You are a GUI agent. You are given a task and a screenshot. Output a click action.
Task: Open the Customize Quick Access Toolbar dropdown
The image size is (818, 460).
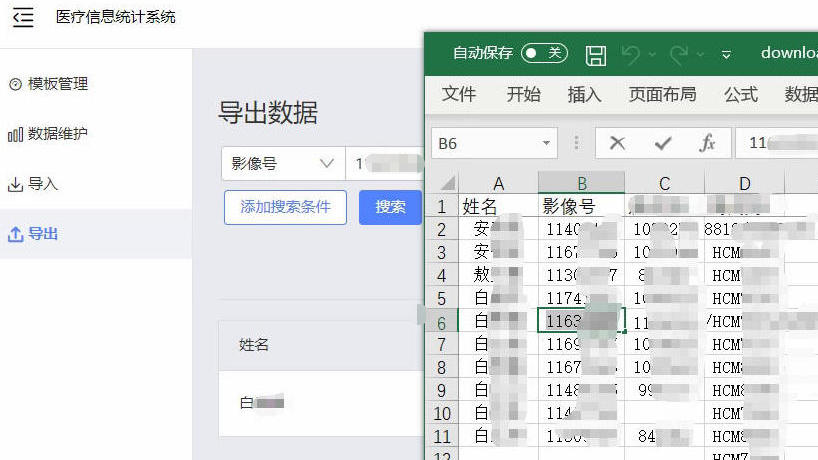727,54
